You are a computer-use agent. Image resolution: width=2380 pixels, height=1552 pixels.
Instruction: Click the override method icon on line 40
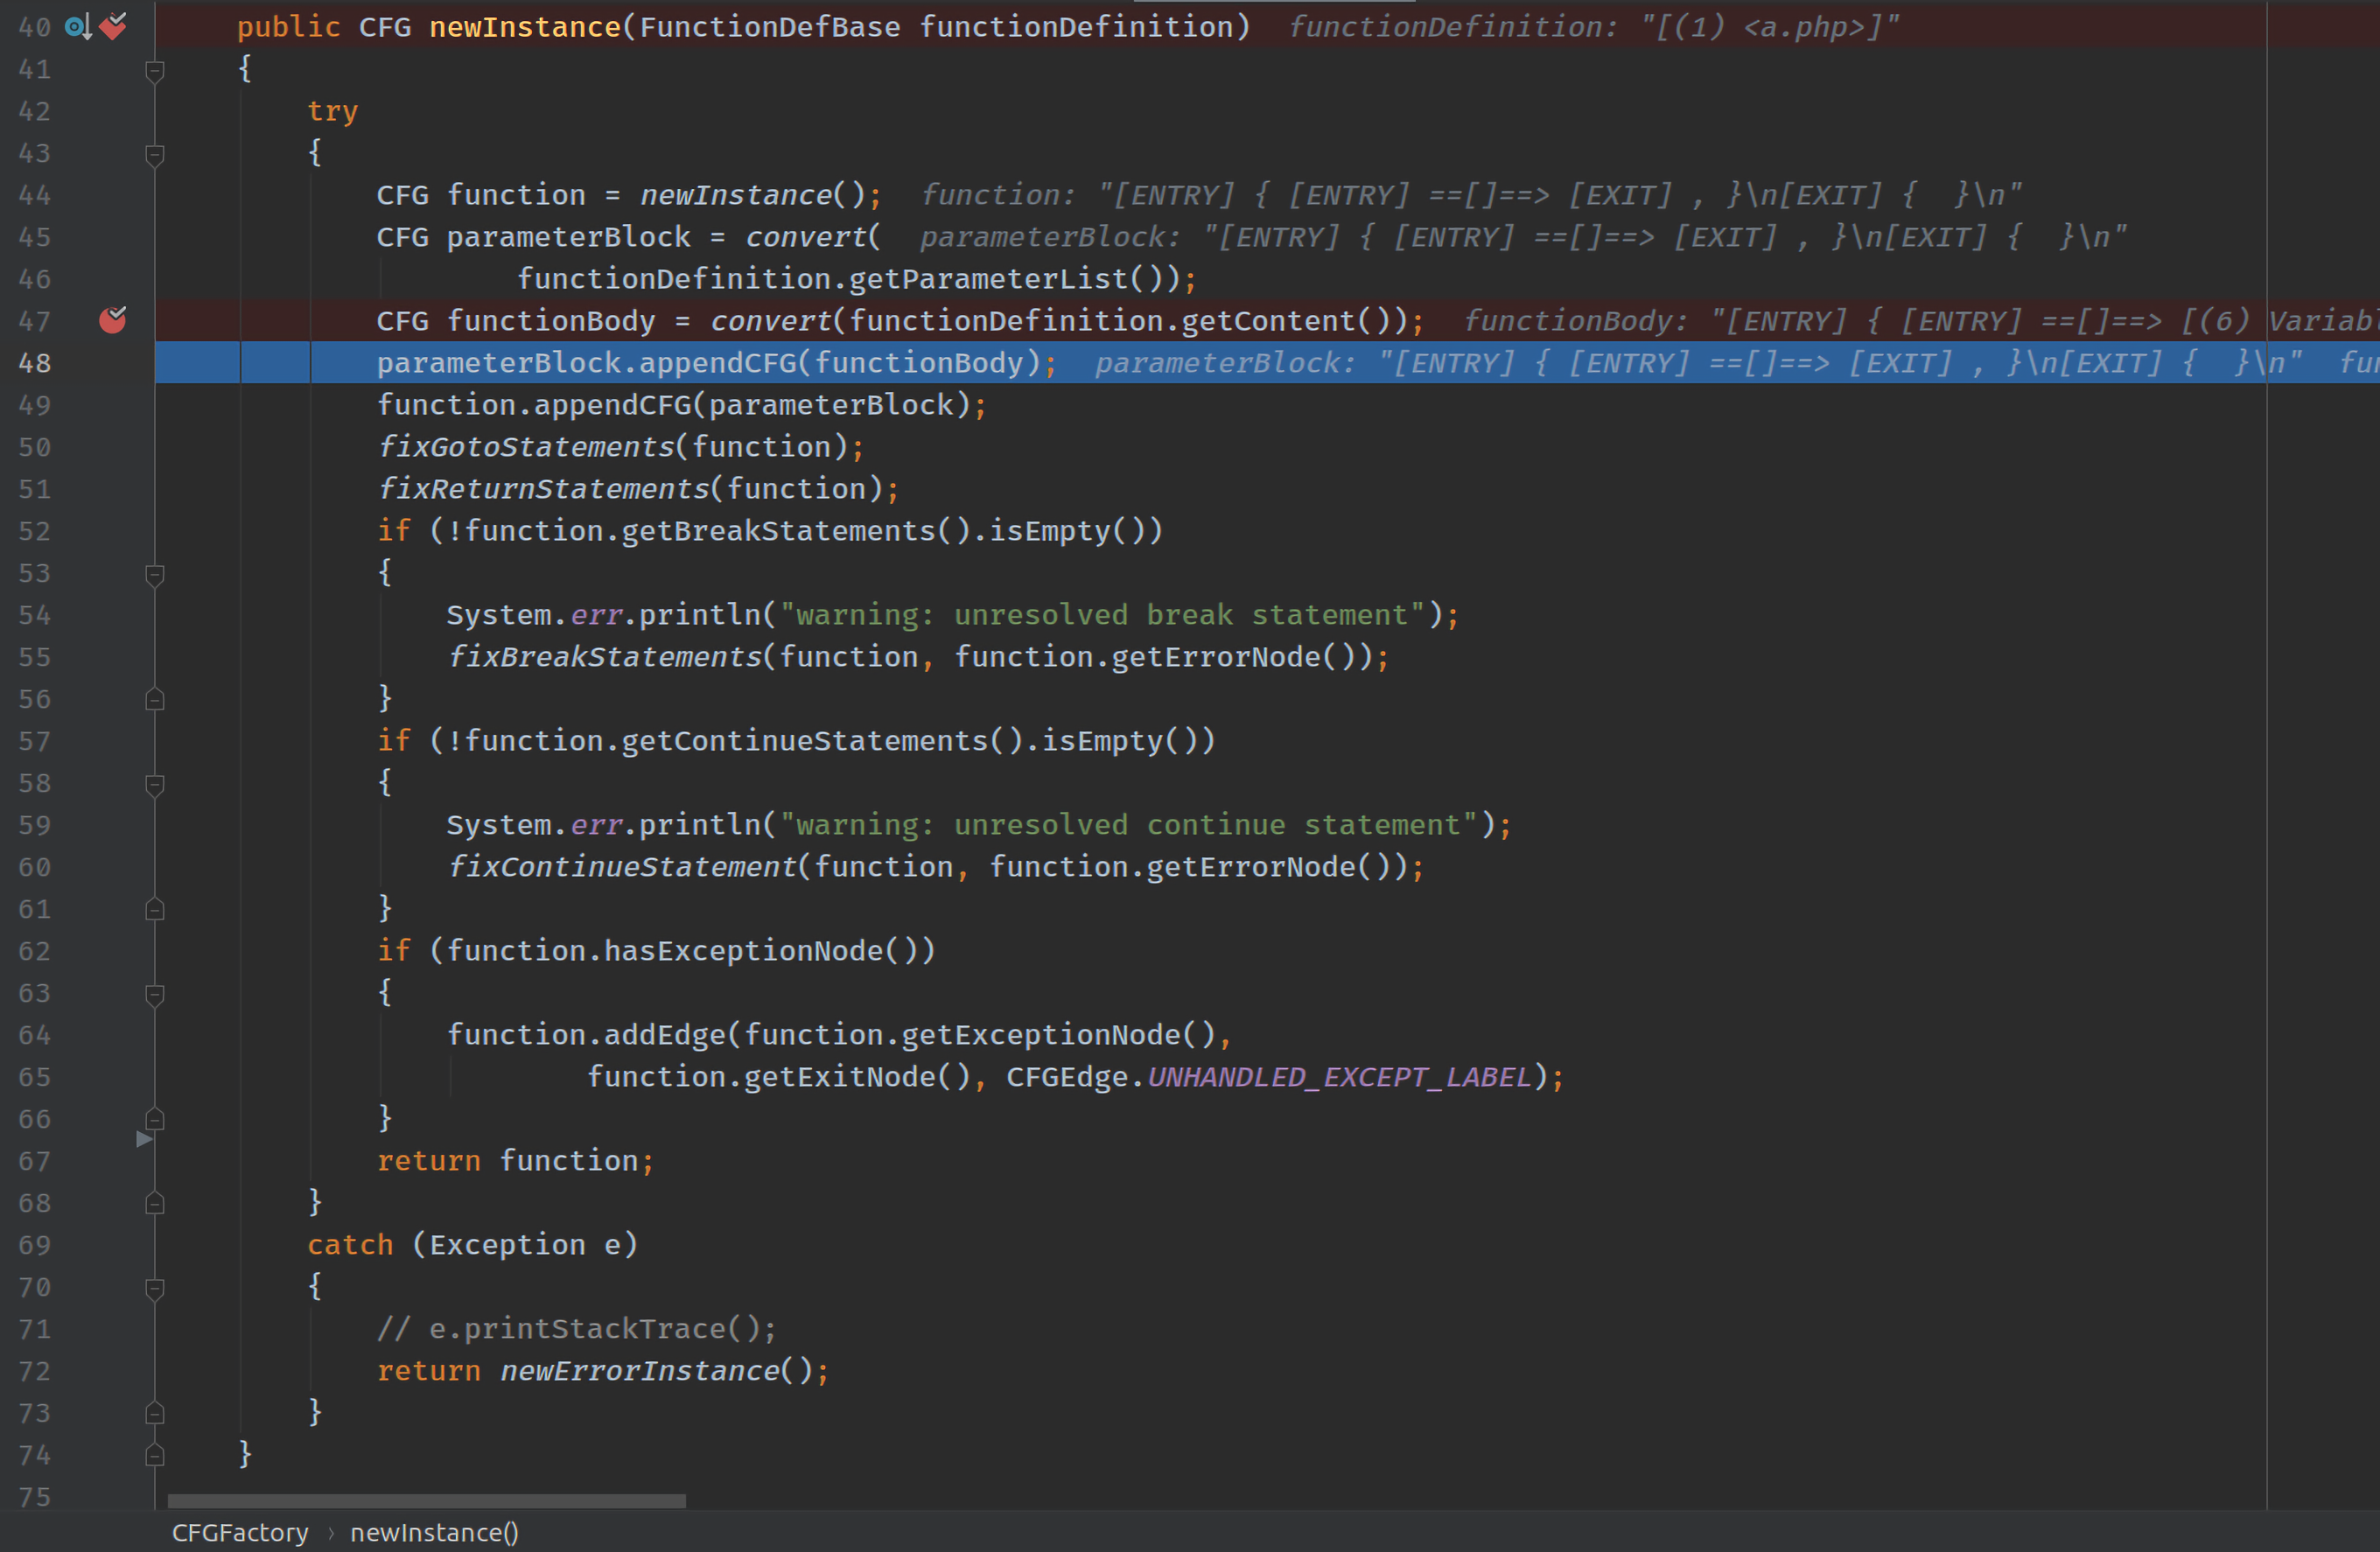click(78, 27)
